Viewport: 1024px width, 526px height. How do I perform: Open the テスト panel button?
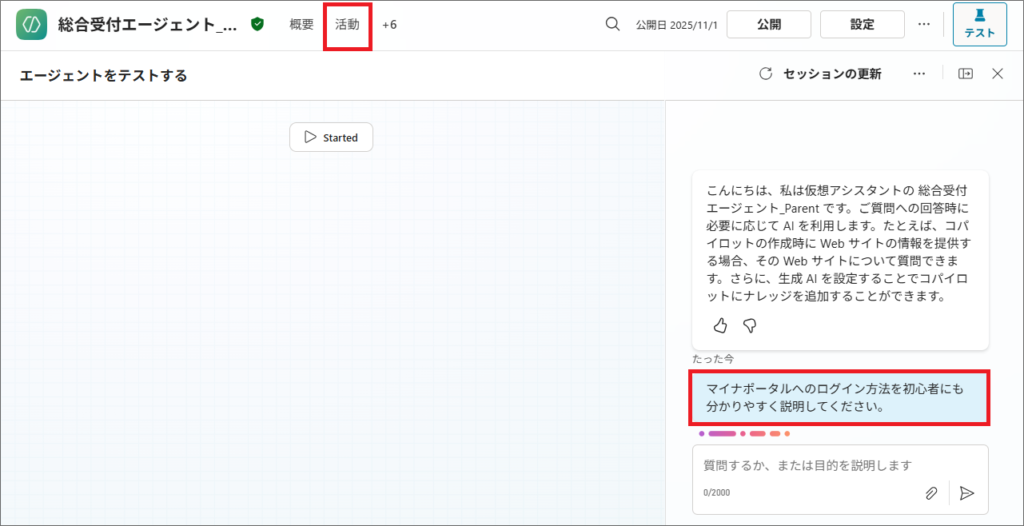pos(979,24)
